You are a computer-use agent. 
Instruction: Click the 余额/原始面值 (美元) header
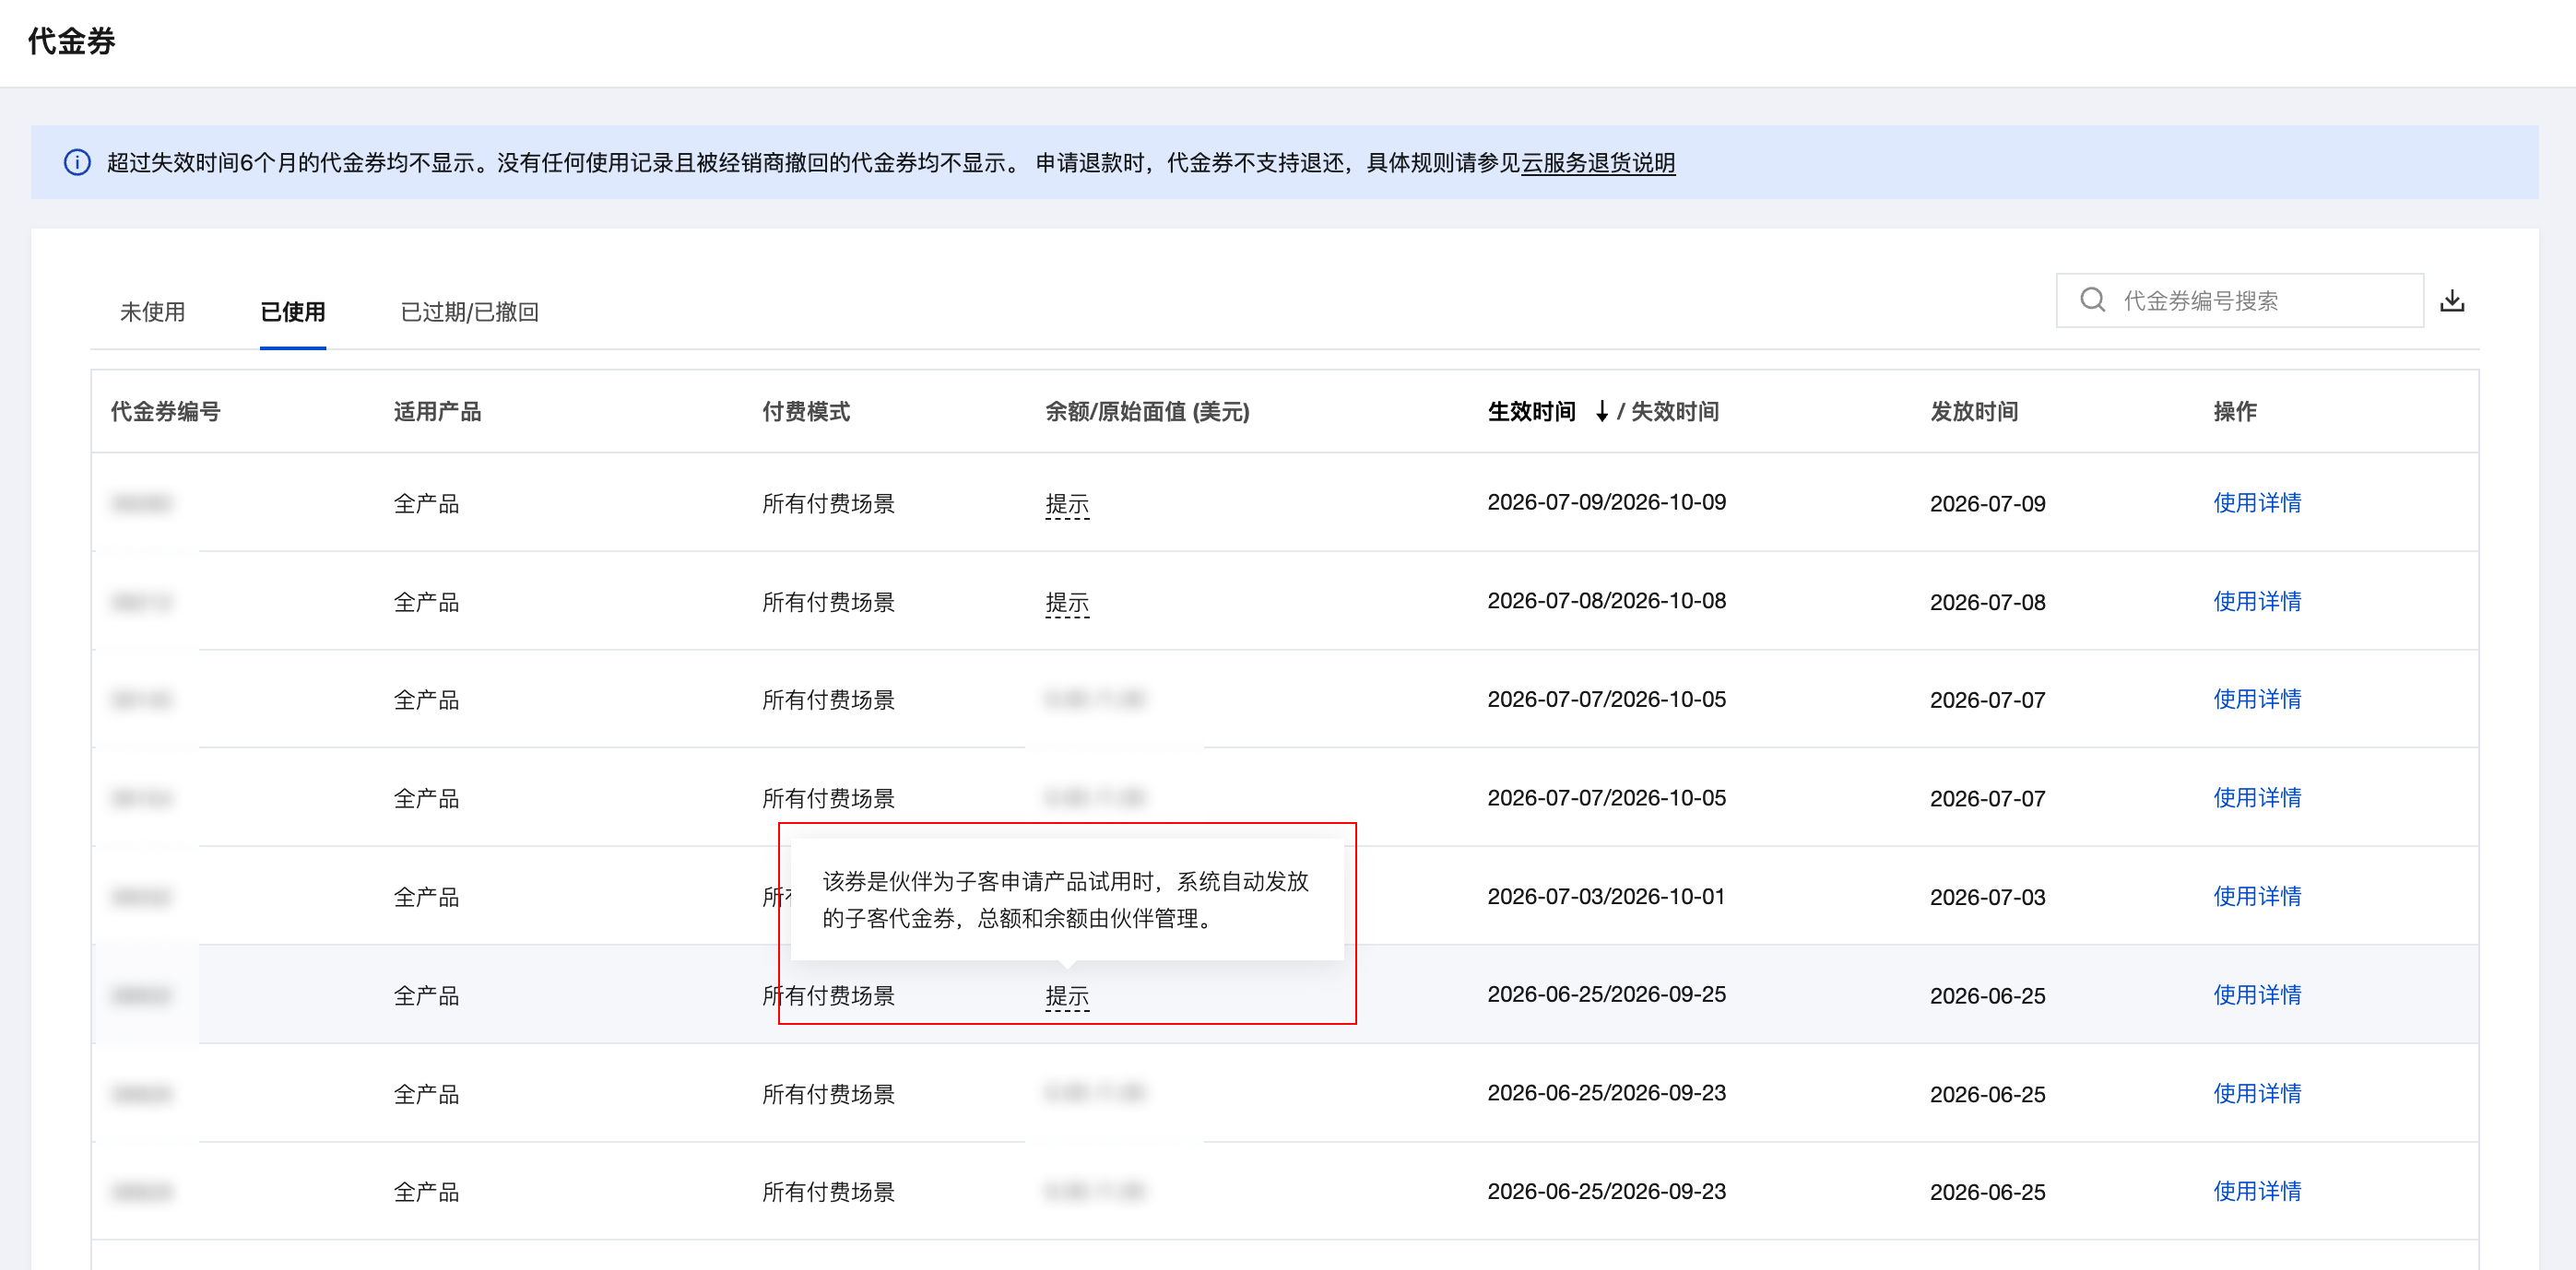tap(1147, 411)
